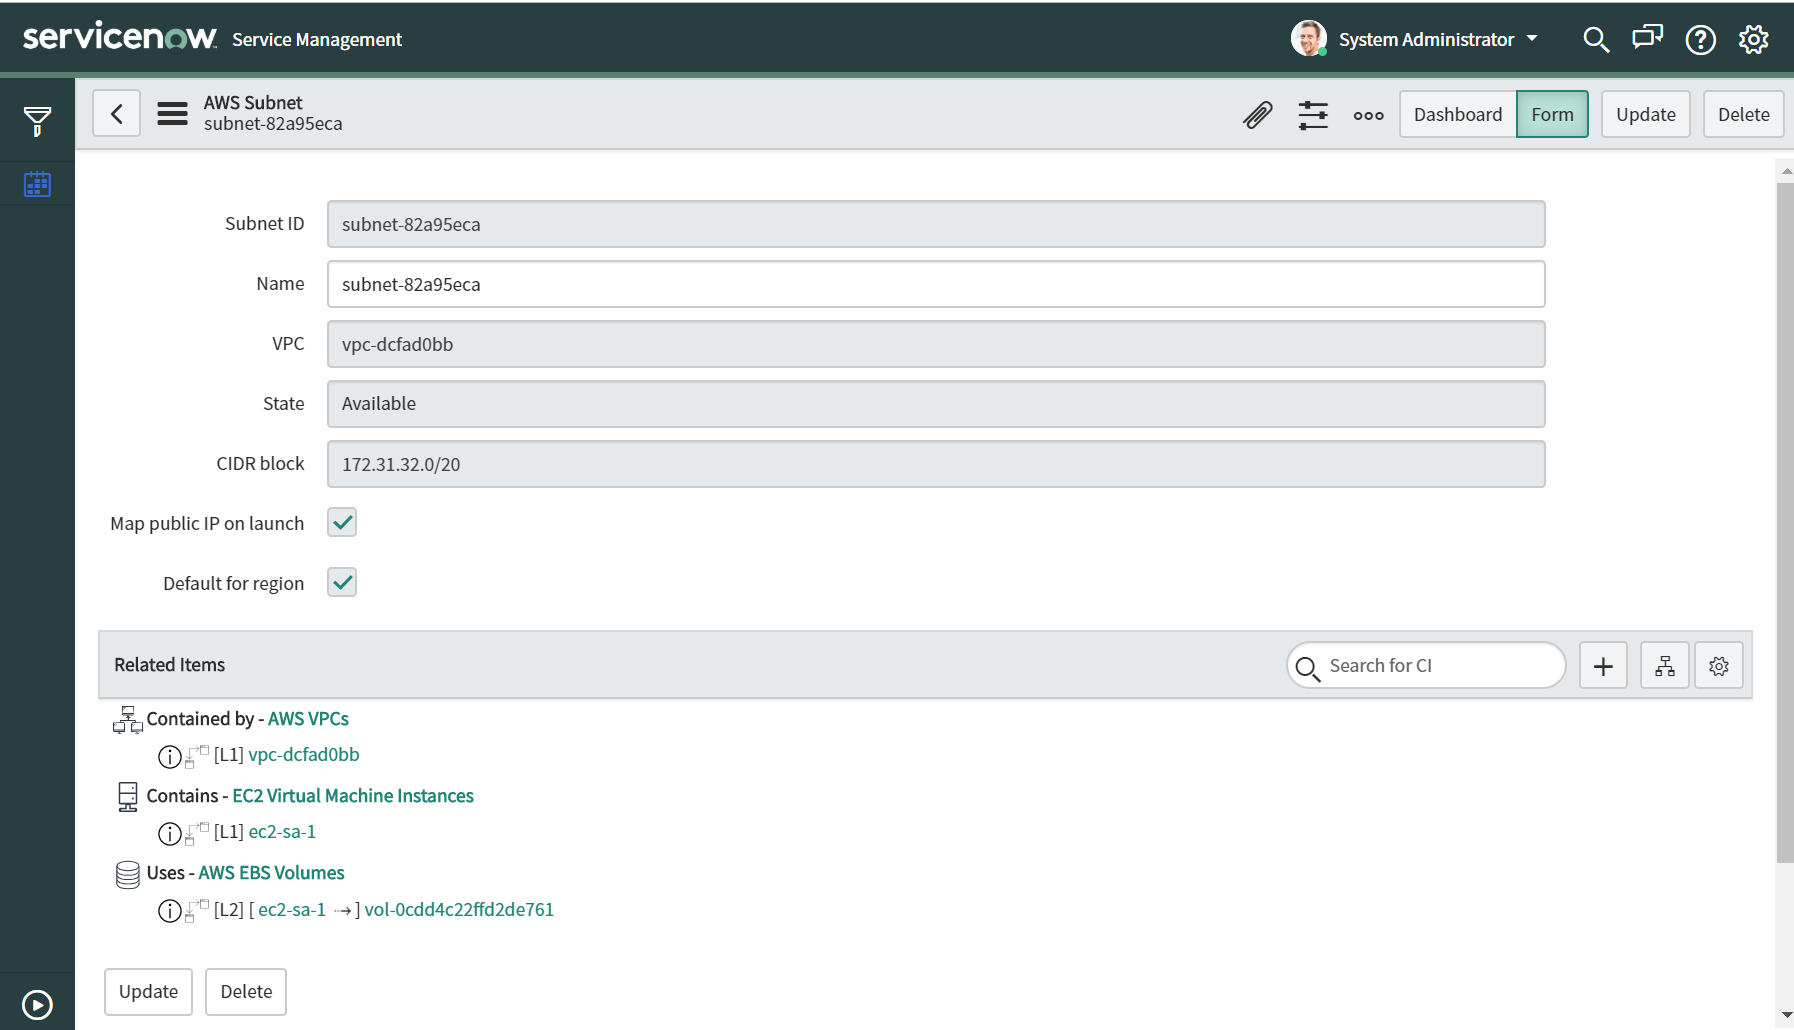This screenshot has height=1030, width=1794.
Task: Open ec2-sa-1 link in the L2 row
Action: click(292, 910)
